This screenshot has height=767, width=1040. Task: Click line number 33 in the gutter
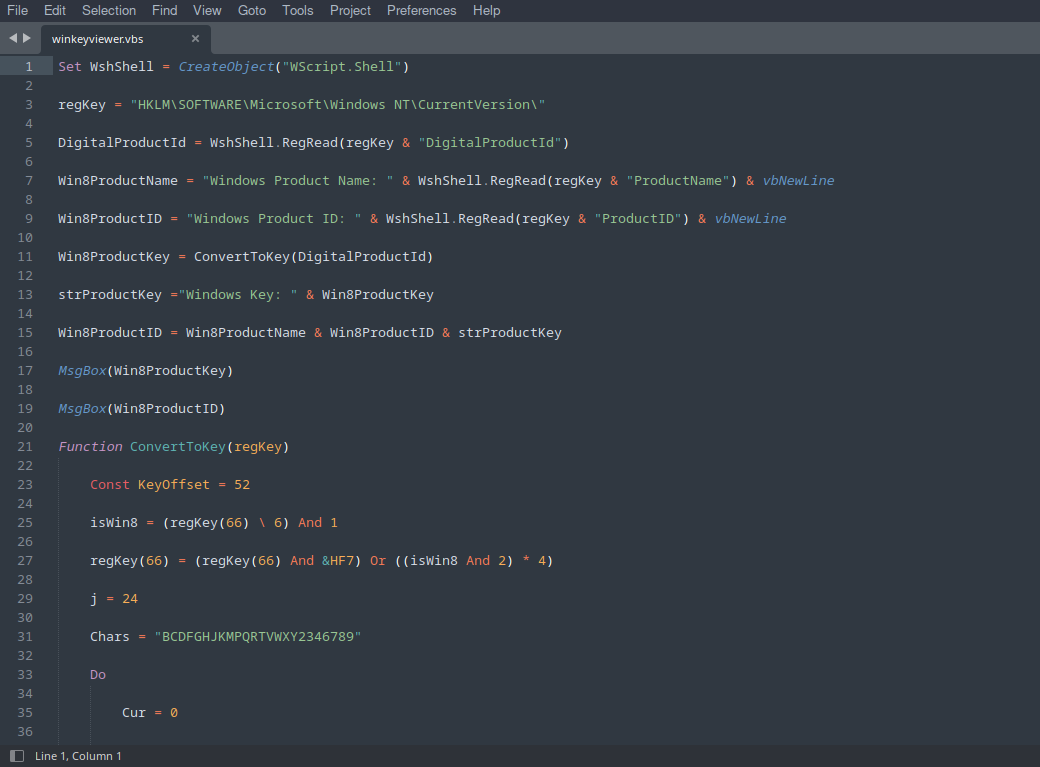(x=25, y=675)
